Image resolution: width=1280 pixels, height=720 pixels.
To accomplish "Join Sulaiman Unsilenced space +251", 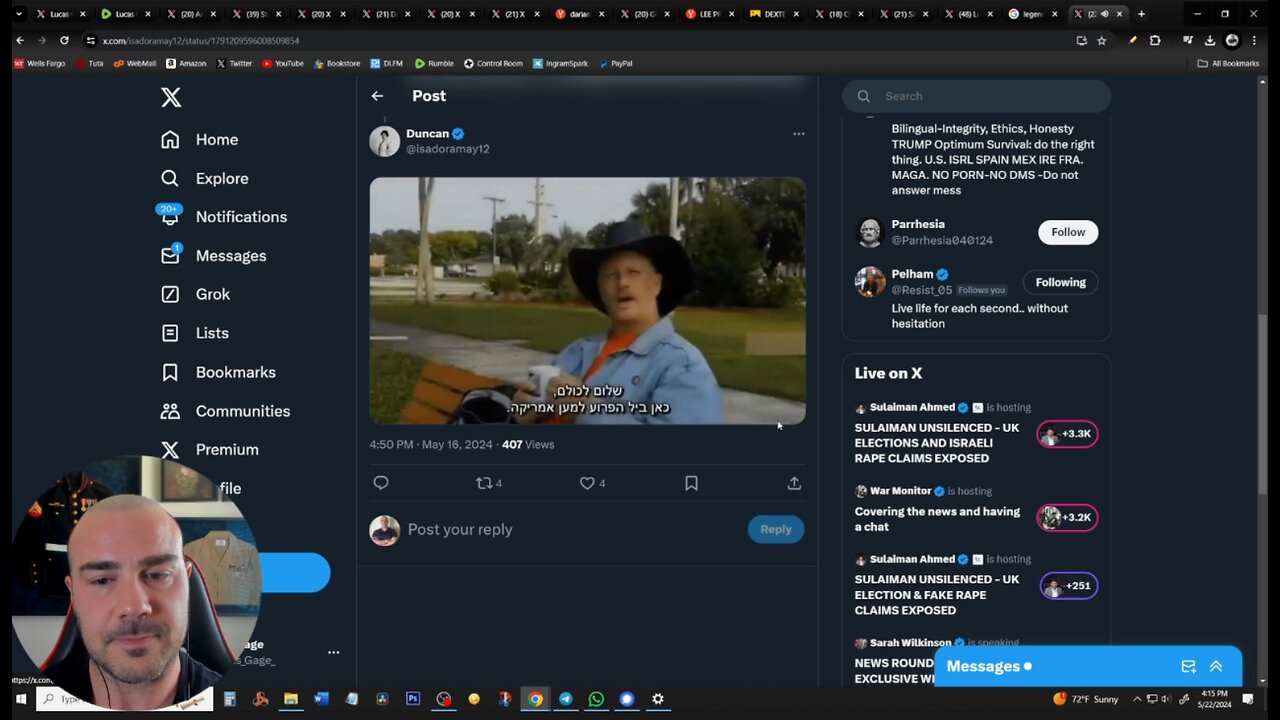I will [1069, 586].
